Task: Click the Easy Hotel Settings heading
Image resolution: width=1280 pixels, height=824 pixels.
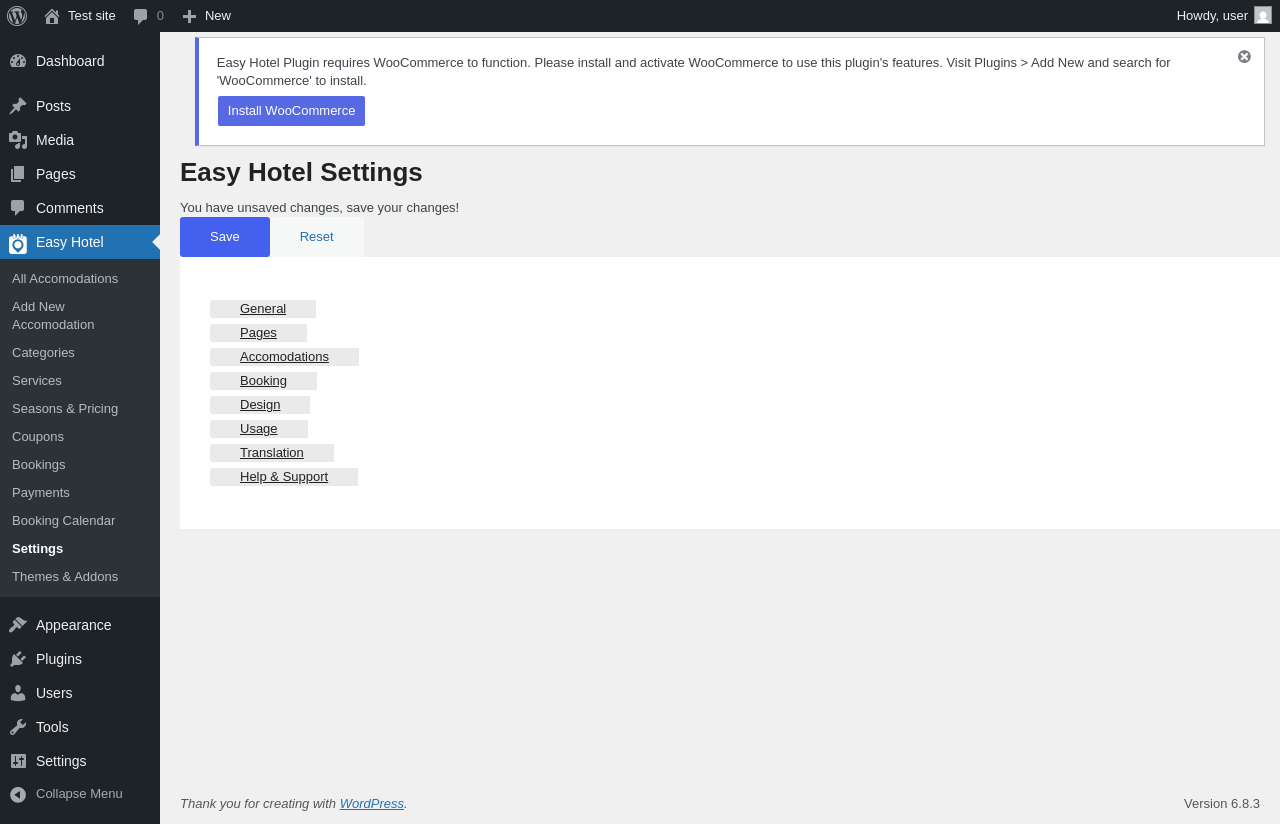Action: click(301, 172)
